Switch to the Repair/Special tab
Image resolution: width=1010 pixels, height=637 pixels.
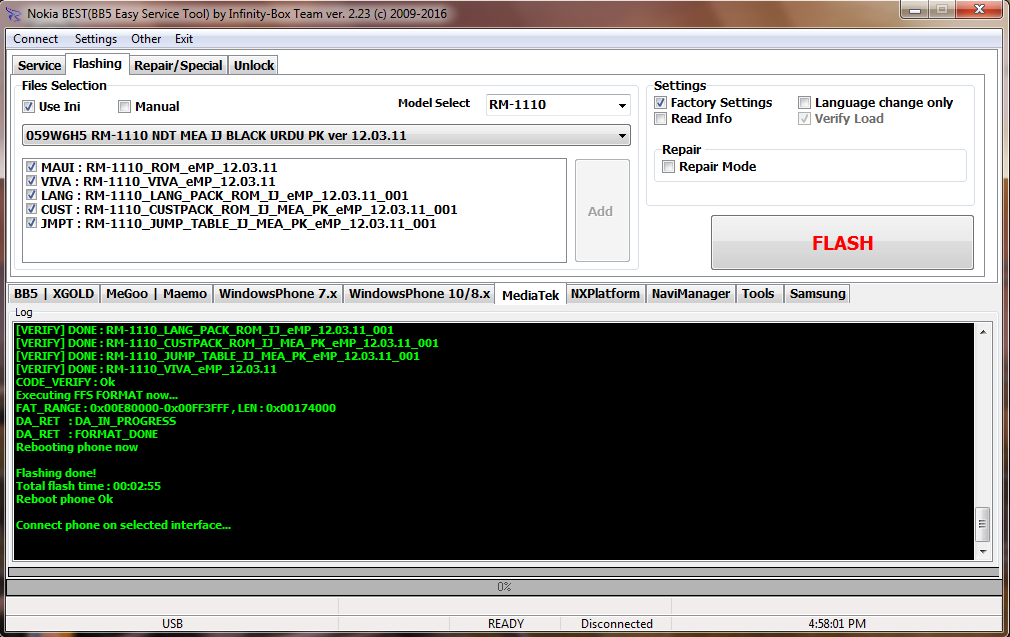point(178,65)
